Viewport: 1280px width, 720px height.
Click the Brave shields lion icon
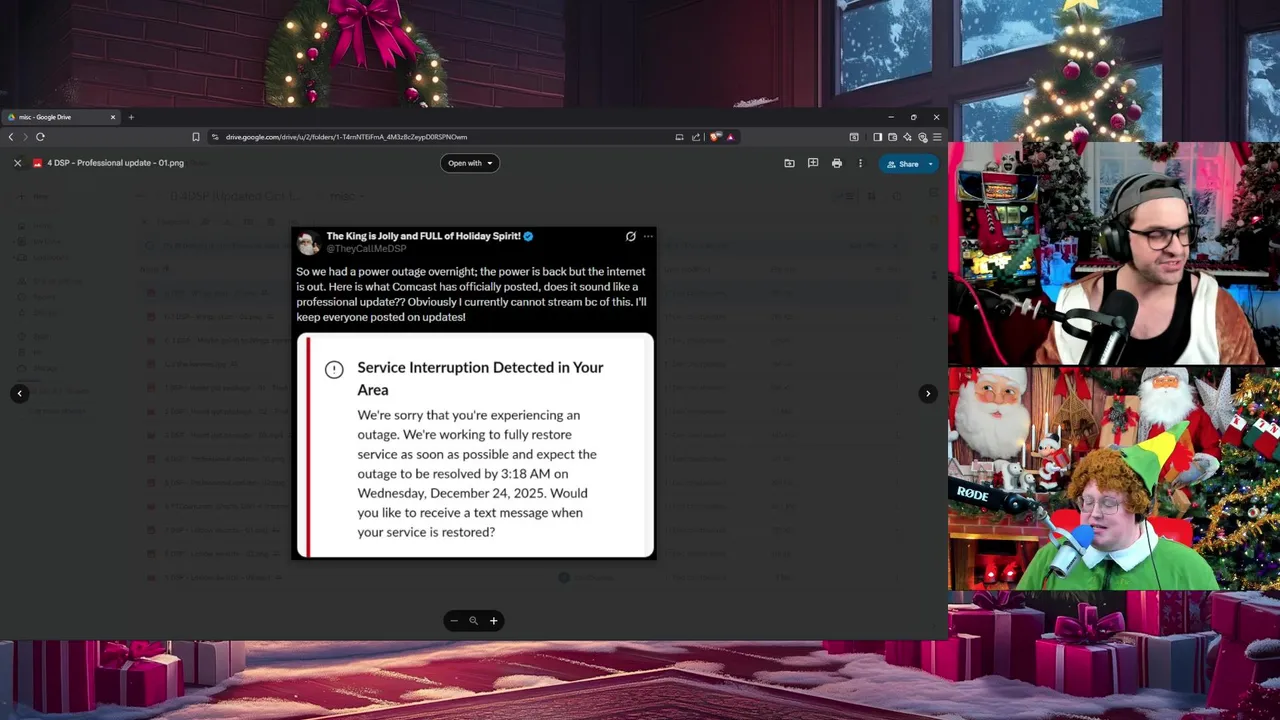click(x=715, y=137)
